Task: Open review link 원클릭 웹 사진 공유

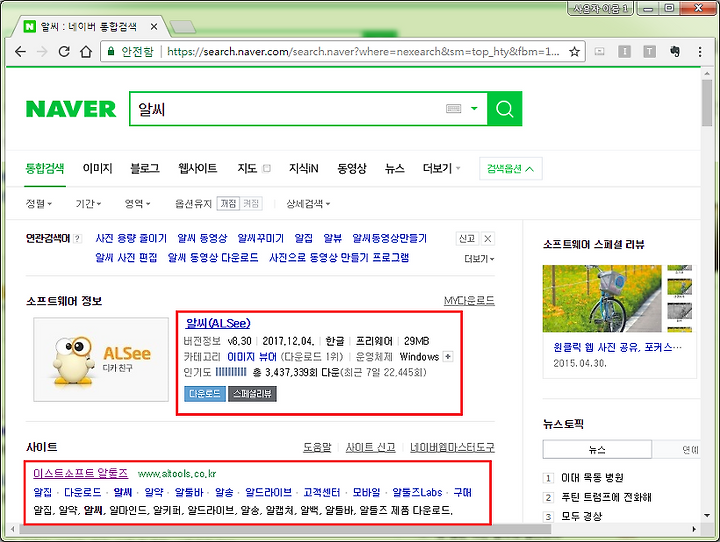Action: 617,347
